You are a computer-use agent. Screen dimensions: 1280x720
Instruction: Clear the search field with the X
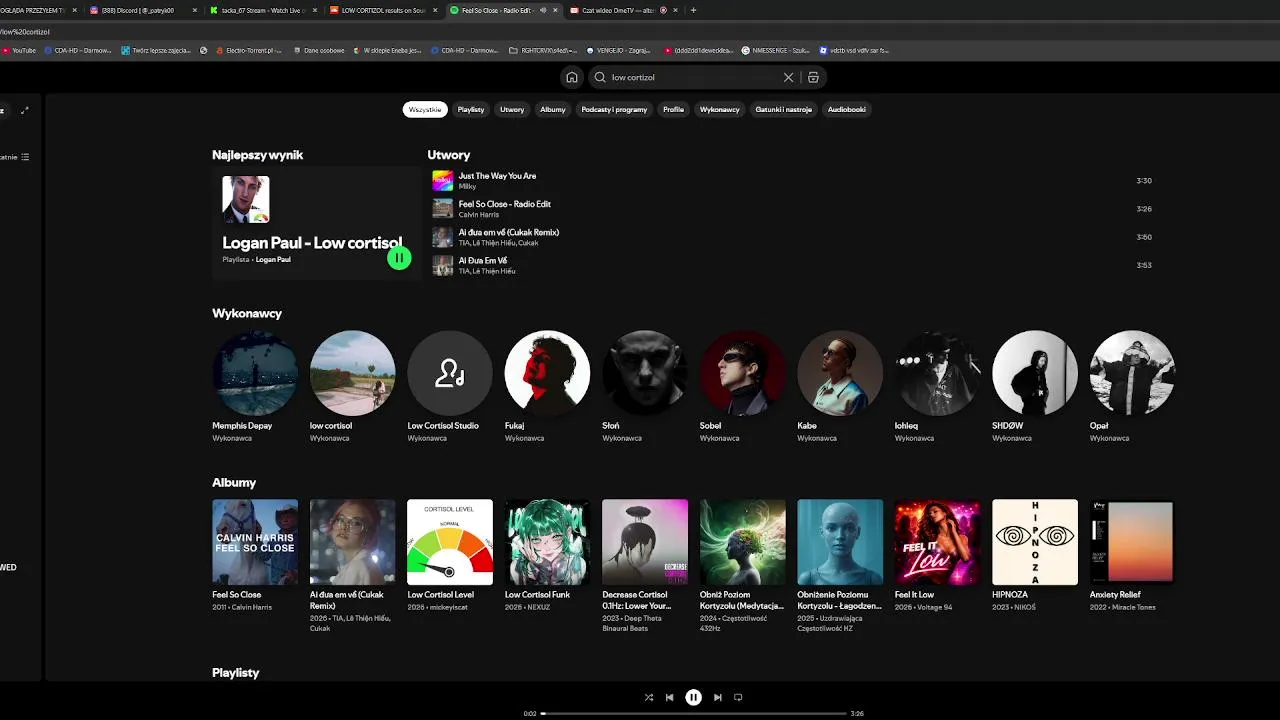(788, 77)
